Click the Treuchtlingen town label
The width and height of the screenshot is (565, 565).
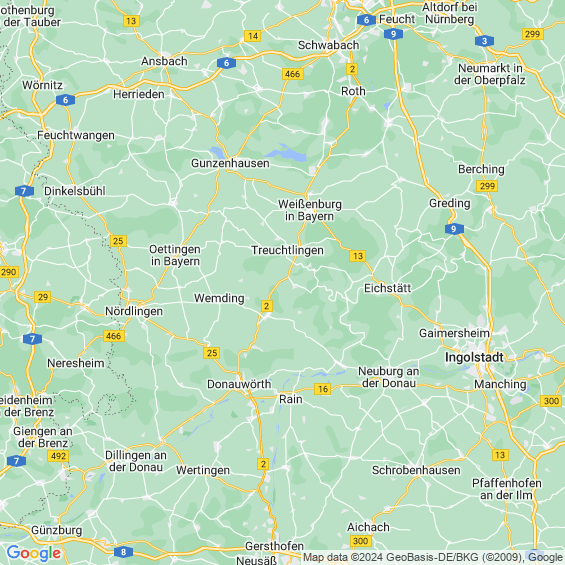click(x=288, y=250)
